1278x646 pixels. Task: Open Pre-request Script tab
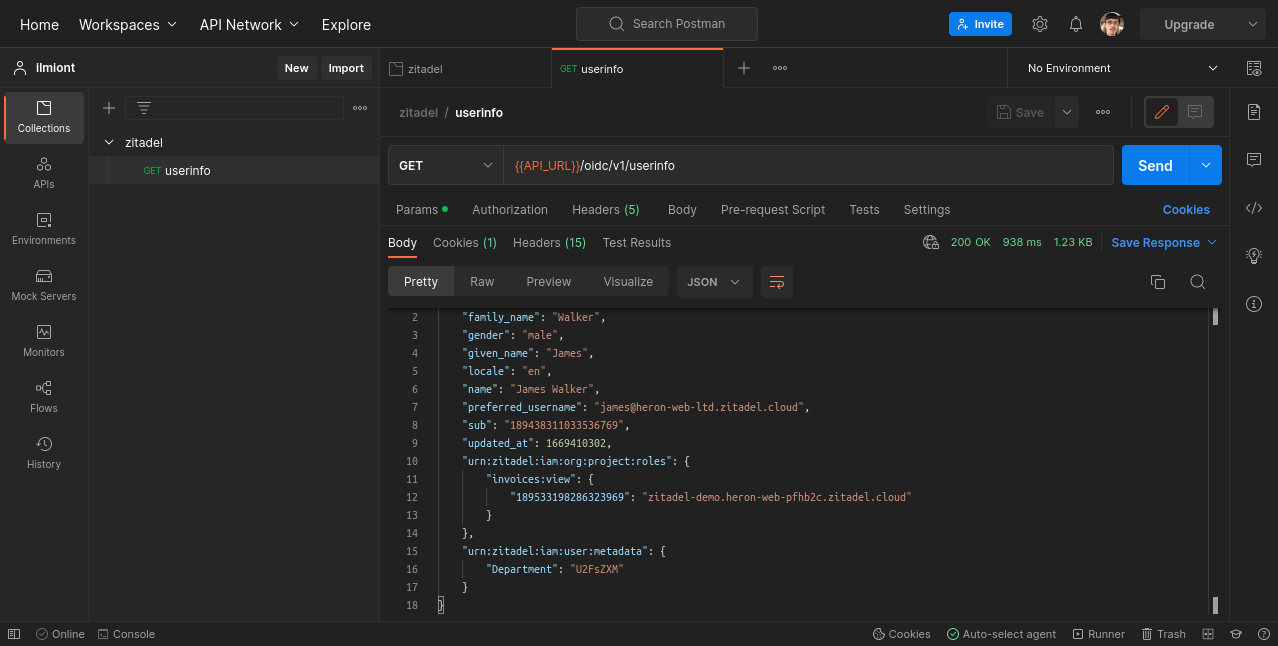pyautogui.click(x=773, y=209)
